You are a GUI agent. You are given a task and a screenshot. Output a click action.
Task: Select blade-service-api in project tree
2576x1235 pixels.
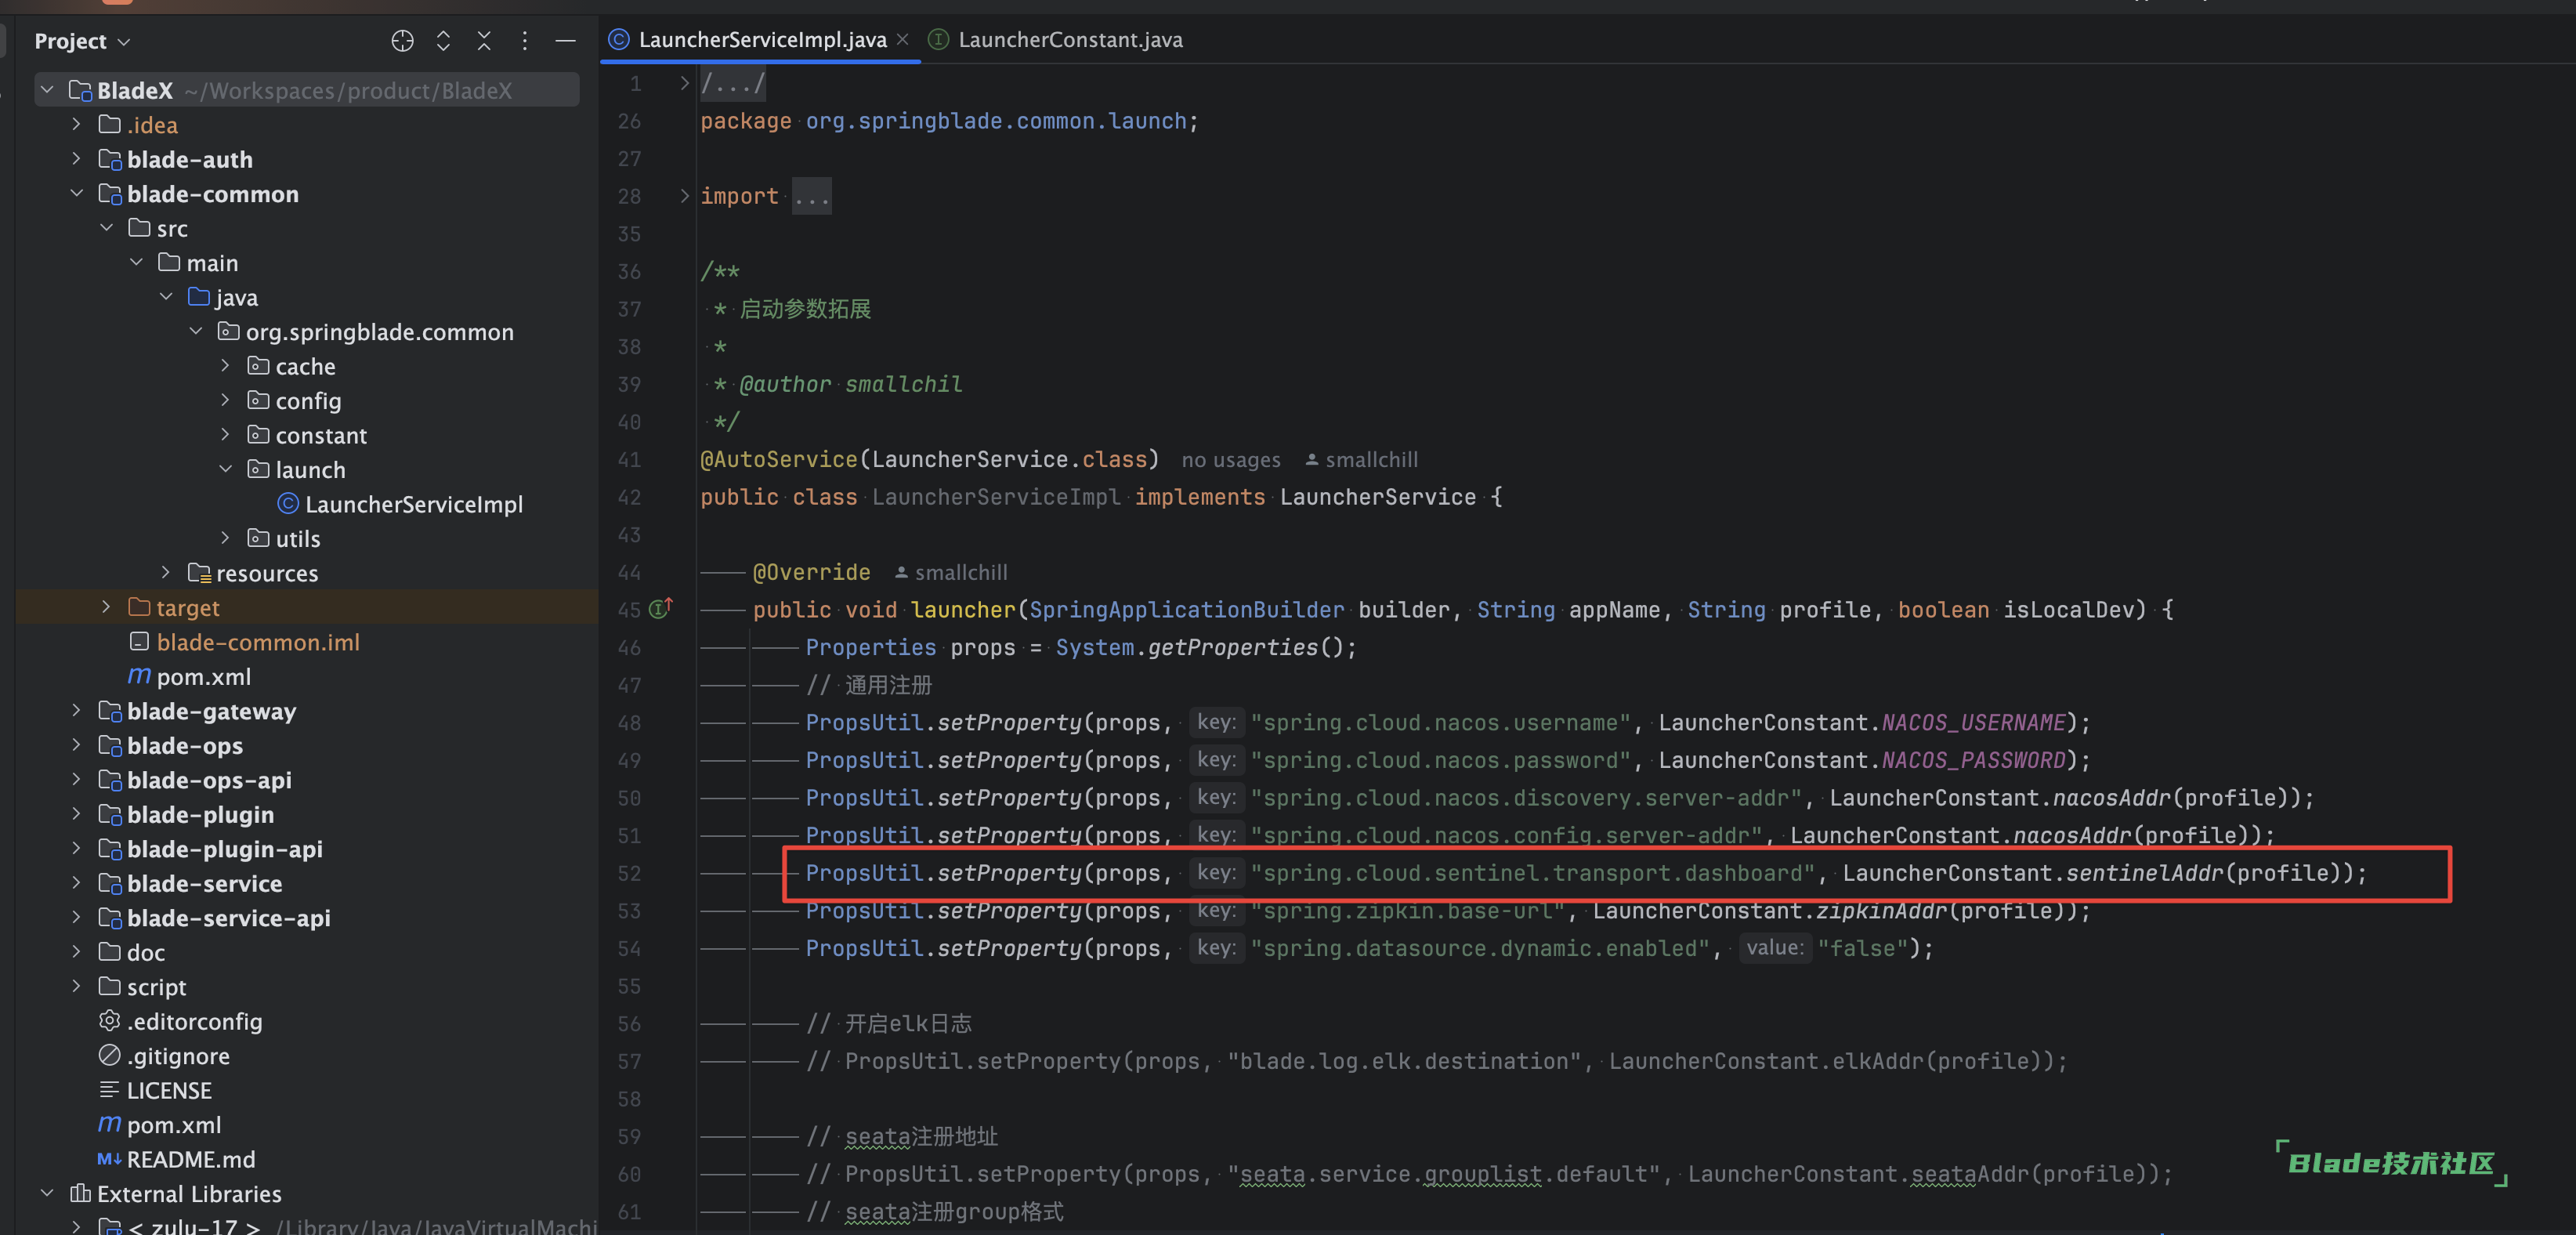(228, 918)
